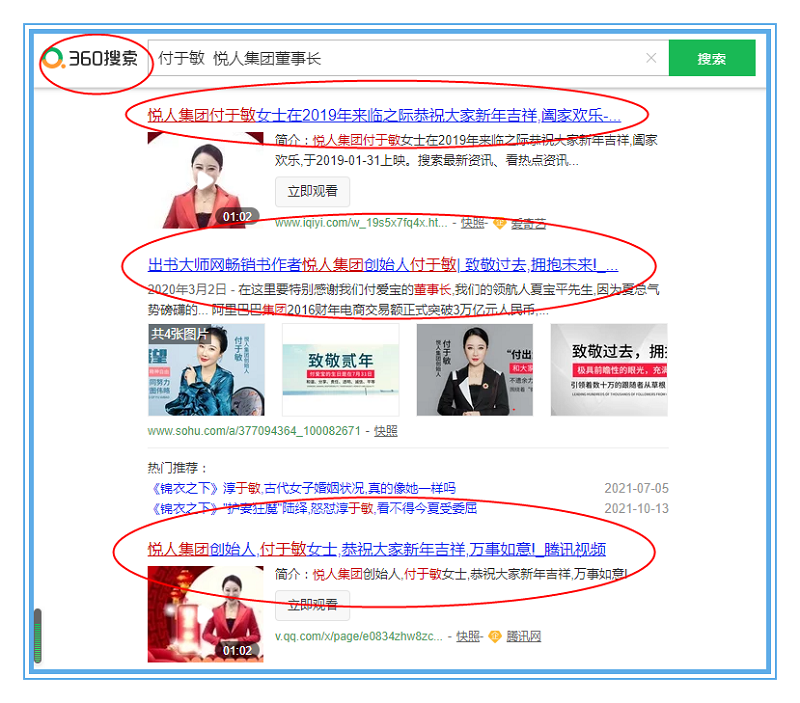Open 快照 beside the sohu.com URL
Image resolution: width=800 pixels, height=703 pixels.
click(x=386, y=430)
